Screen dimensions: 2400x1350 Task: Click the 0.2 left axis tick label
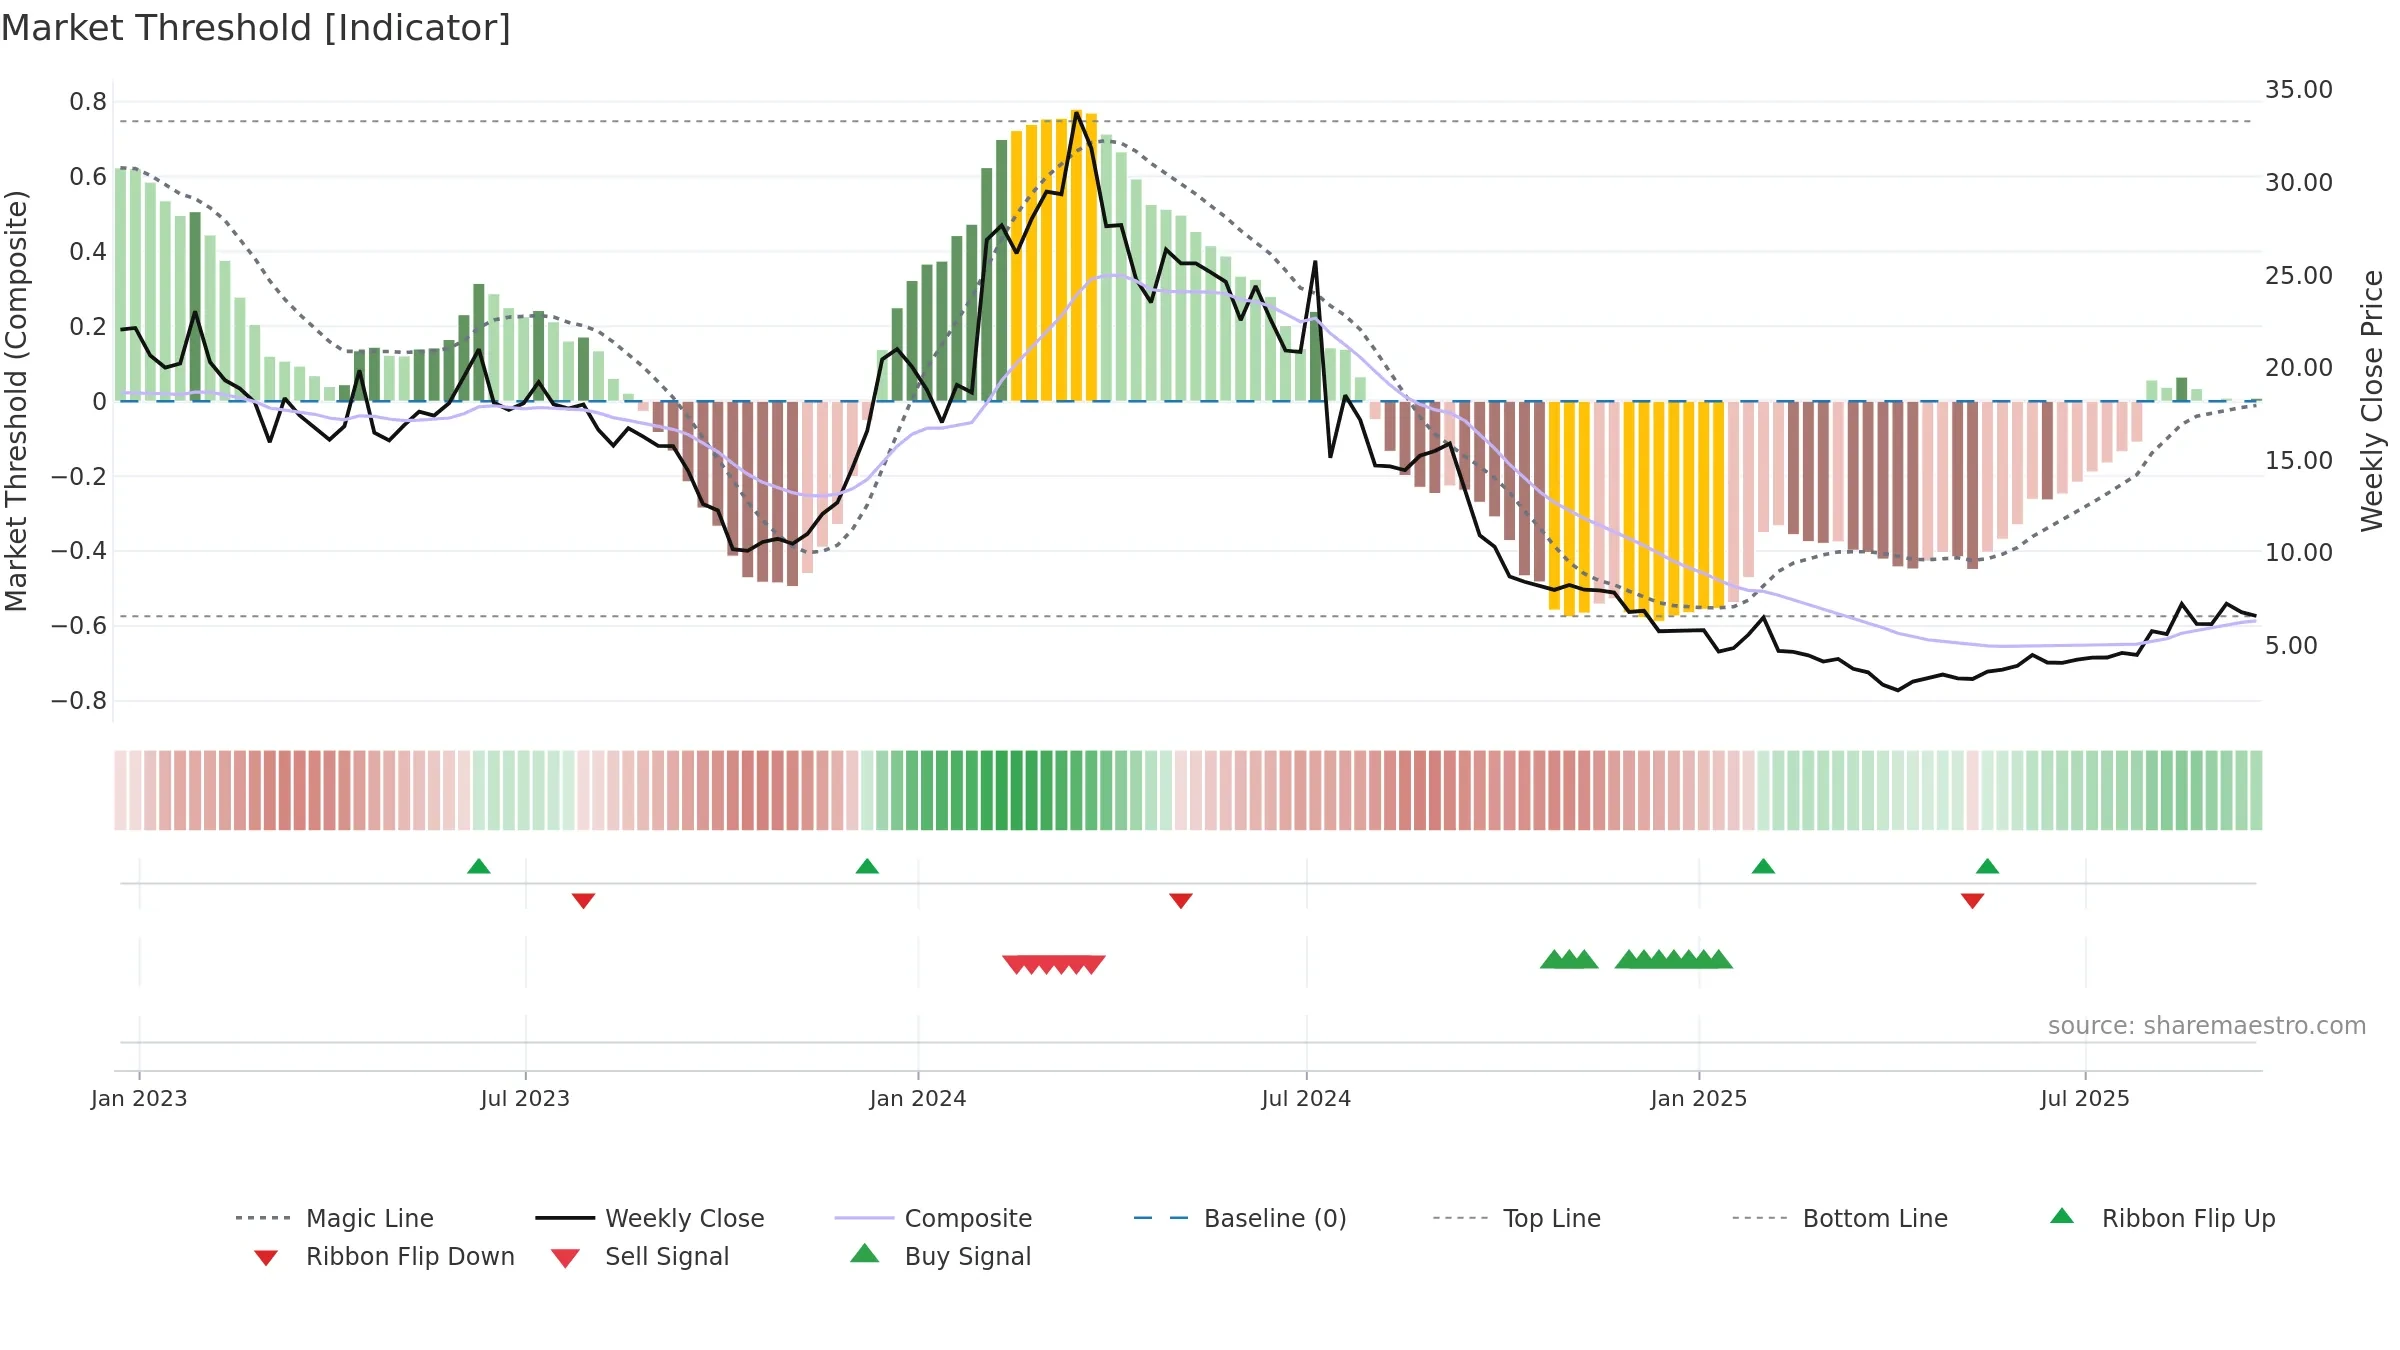[88, 327]
